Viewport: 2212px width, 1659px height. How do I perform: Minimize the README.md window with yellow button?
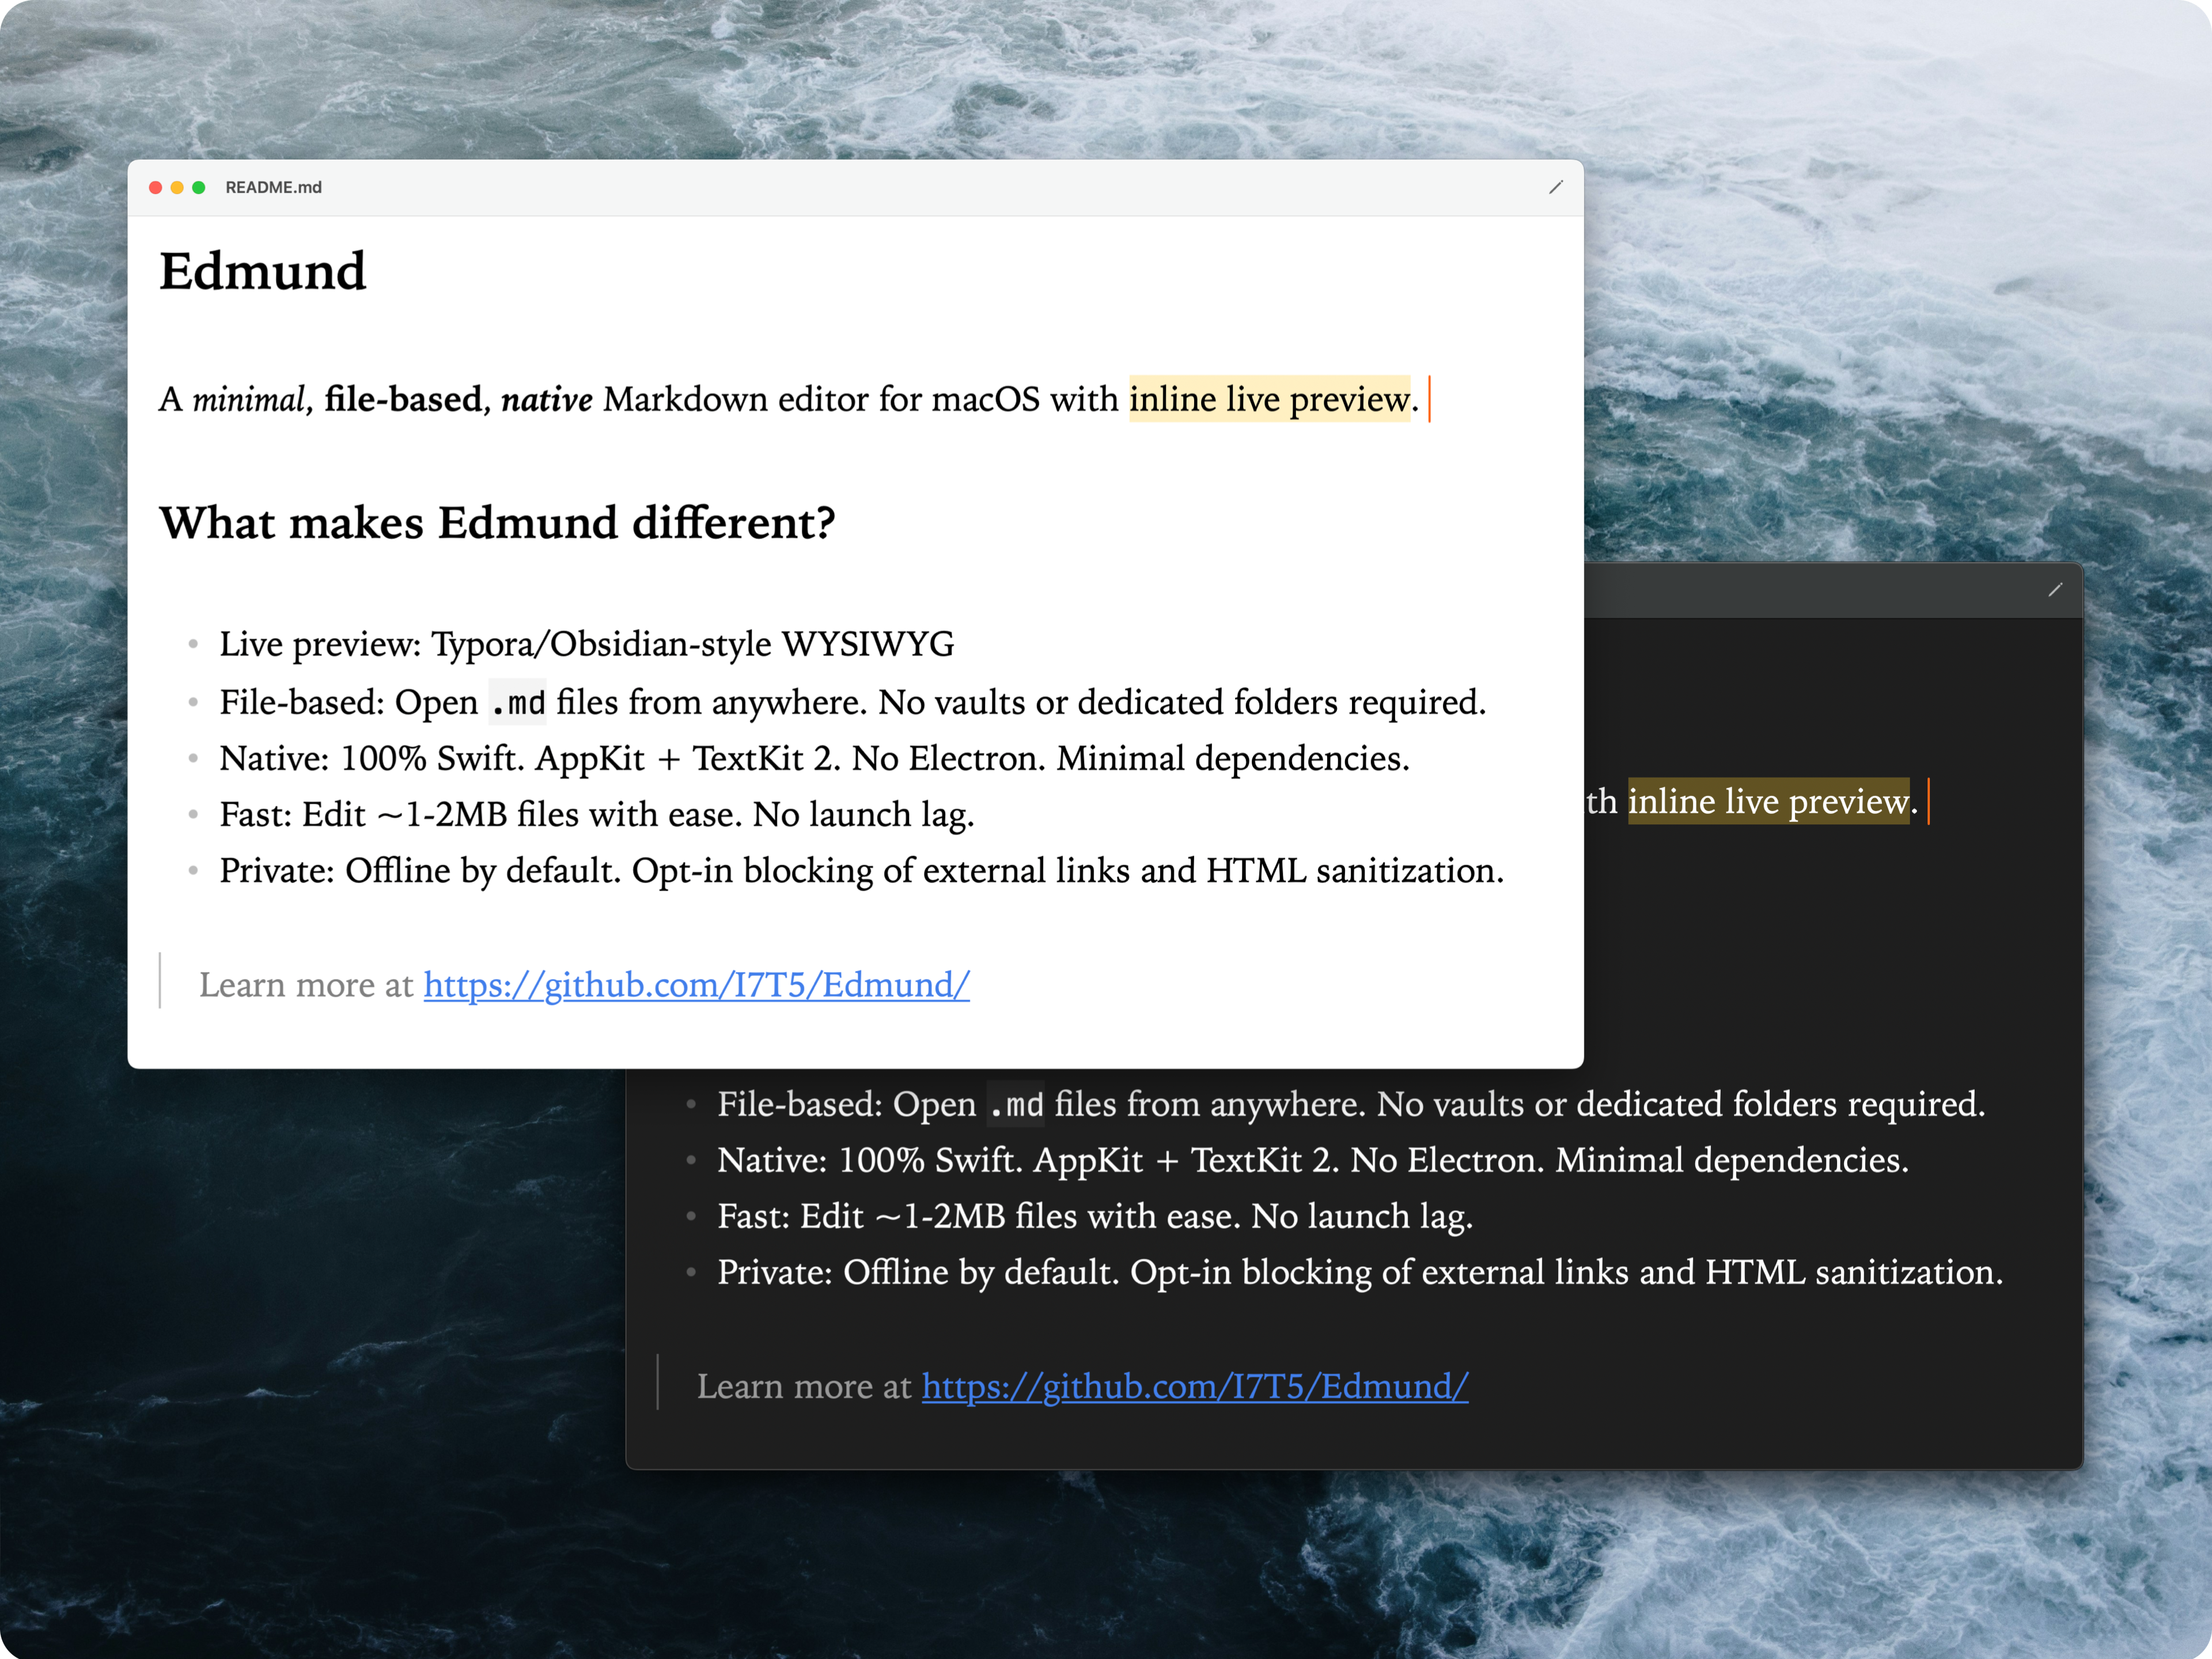[177, 187]
